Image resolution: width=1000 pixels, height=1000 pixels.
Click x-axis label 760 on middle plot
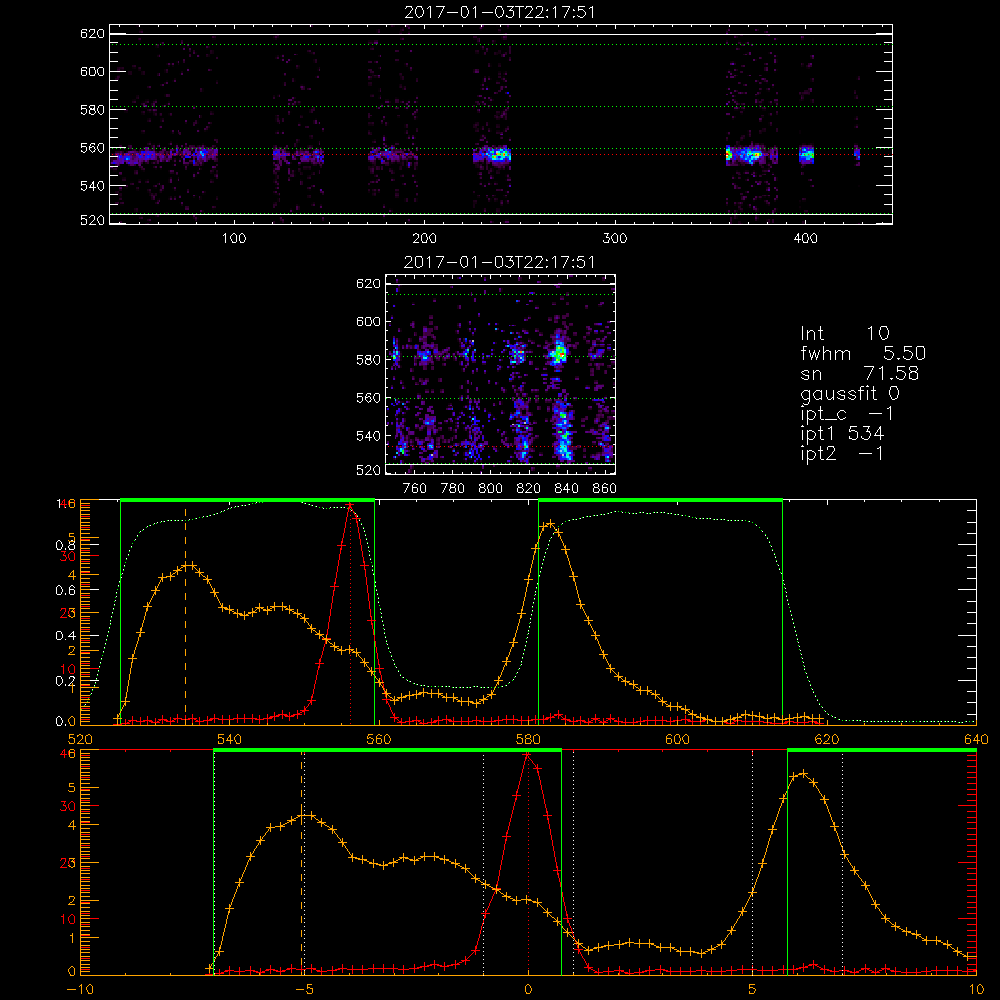pos(415,489)
